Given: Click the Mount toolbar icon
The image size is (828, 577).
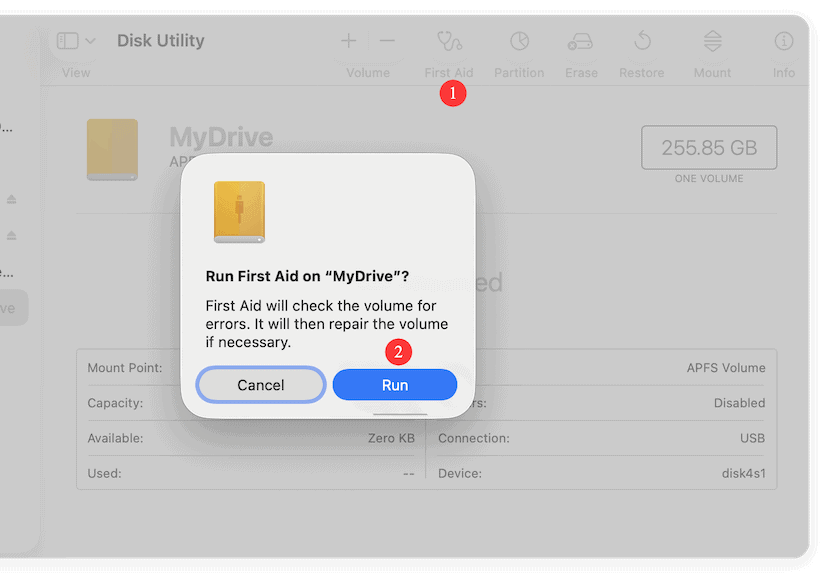Looking at the screenshot, I should point(712,41).
